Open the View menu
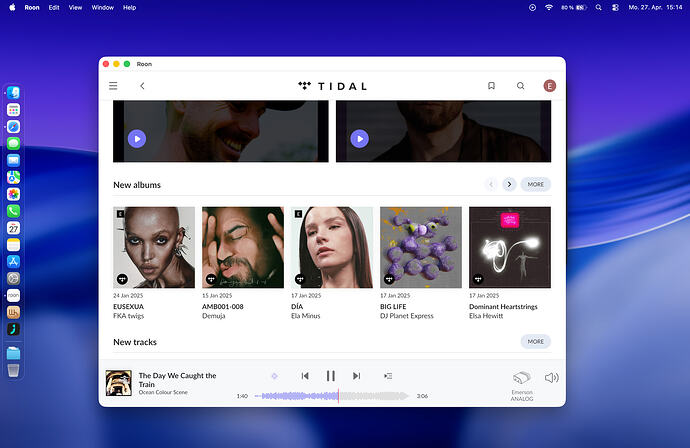Image resolution: width=690 pixels, height=448 pixels. pos(75,7)
